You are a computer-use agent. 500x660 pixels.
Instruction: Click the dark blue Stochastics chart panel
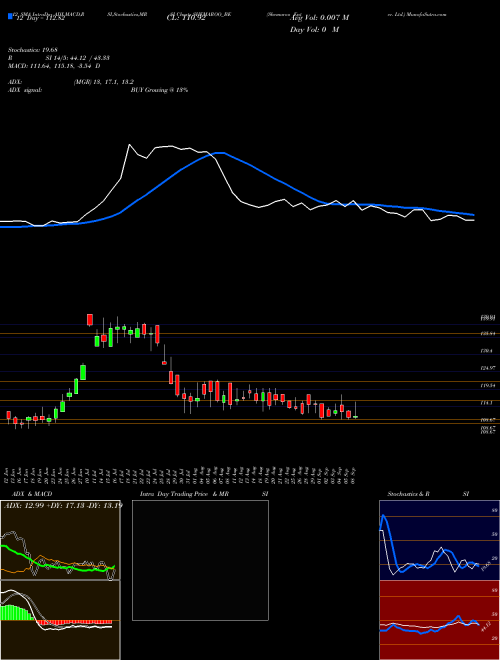(x=439, y=540)
